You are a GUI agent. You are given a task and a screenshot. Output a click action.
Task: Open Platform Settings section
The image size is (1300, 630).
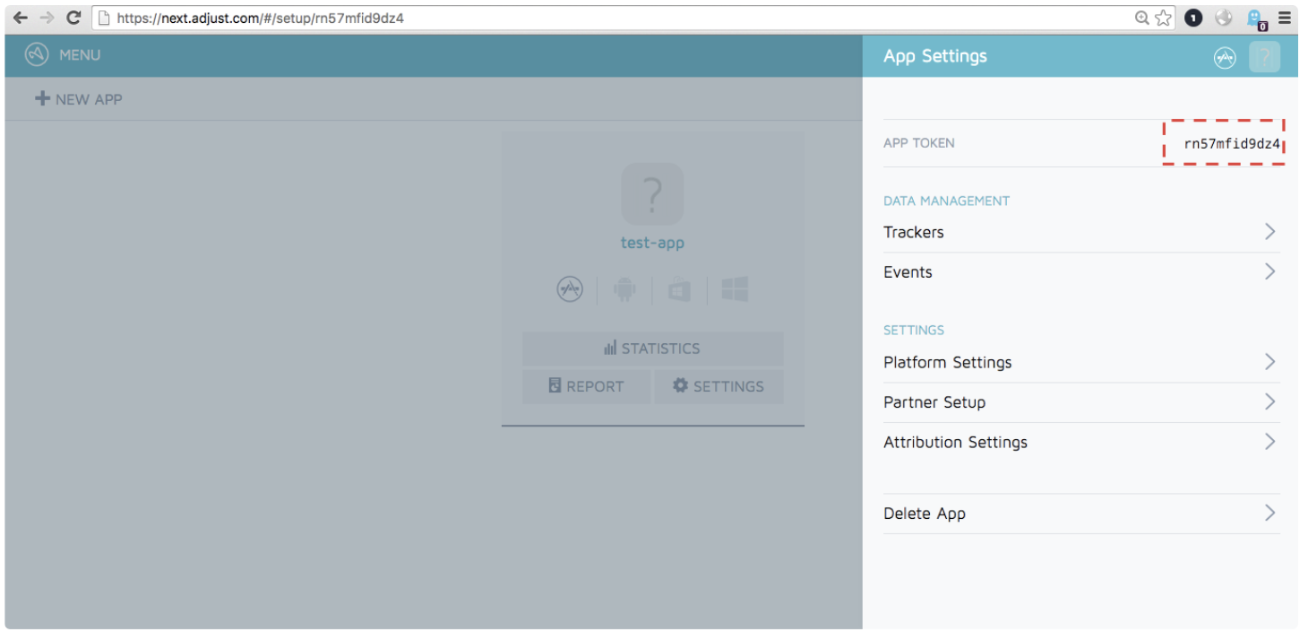click(x=1080, y=362)
